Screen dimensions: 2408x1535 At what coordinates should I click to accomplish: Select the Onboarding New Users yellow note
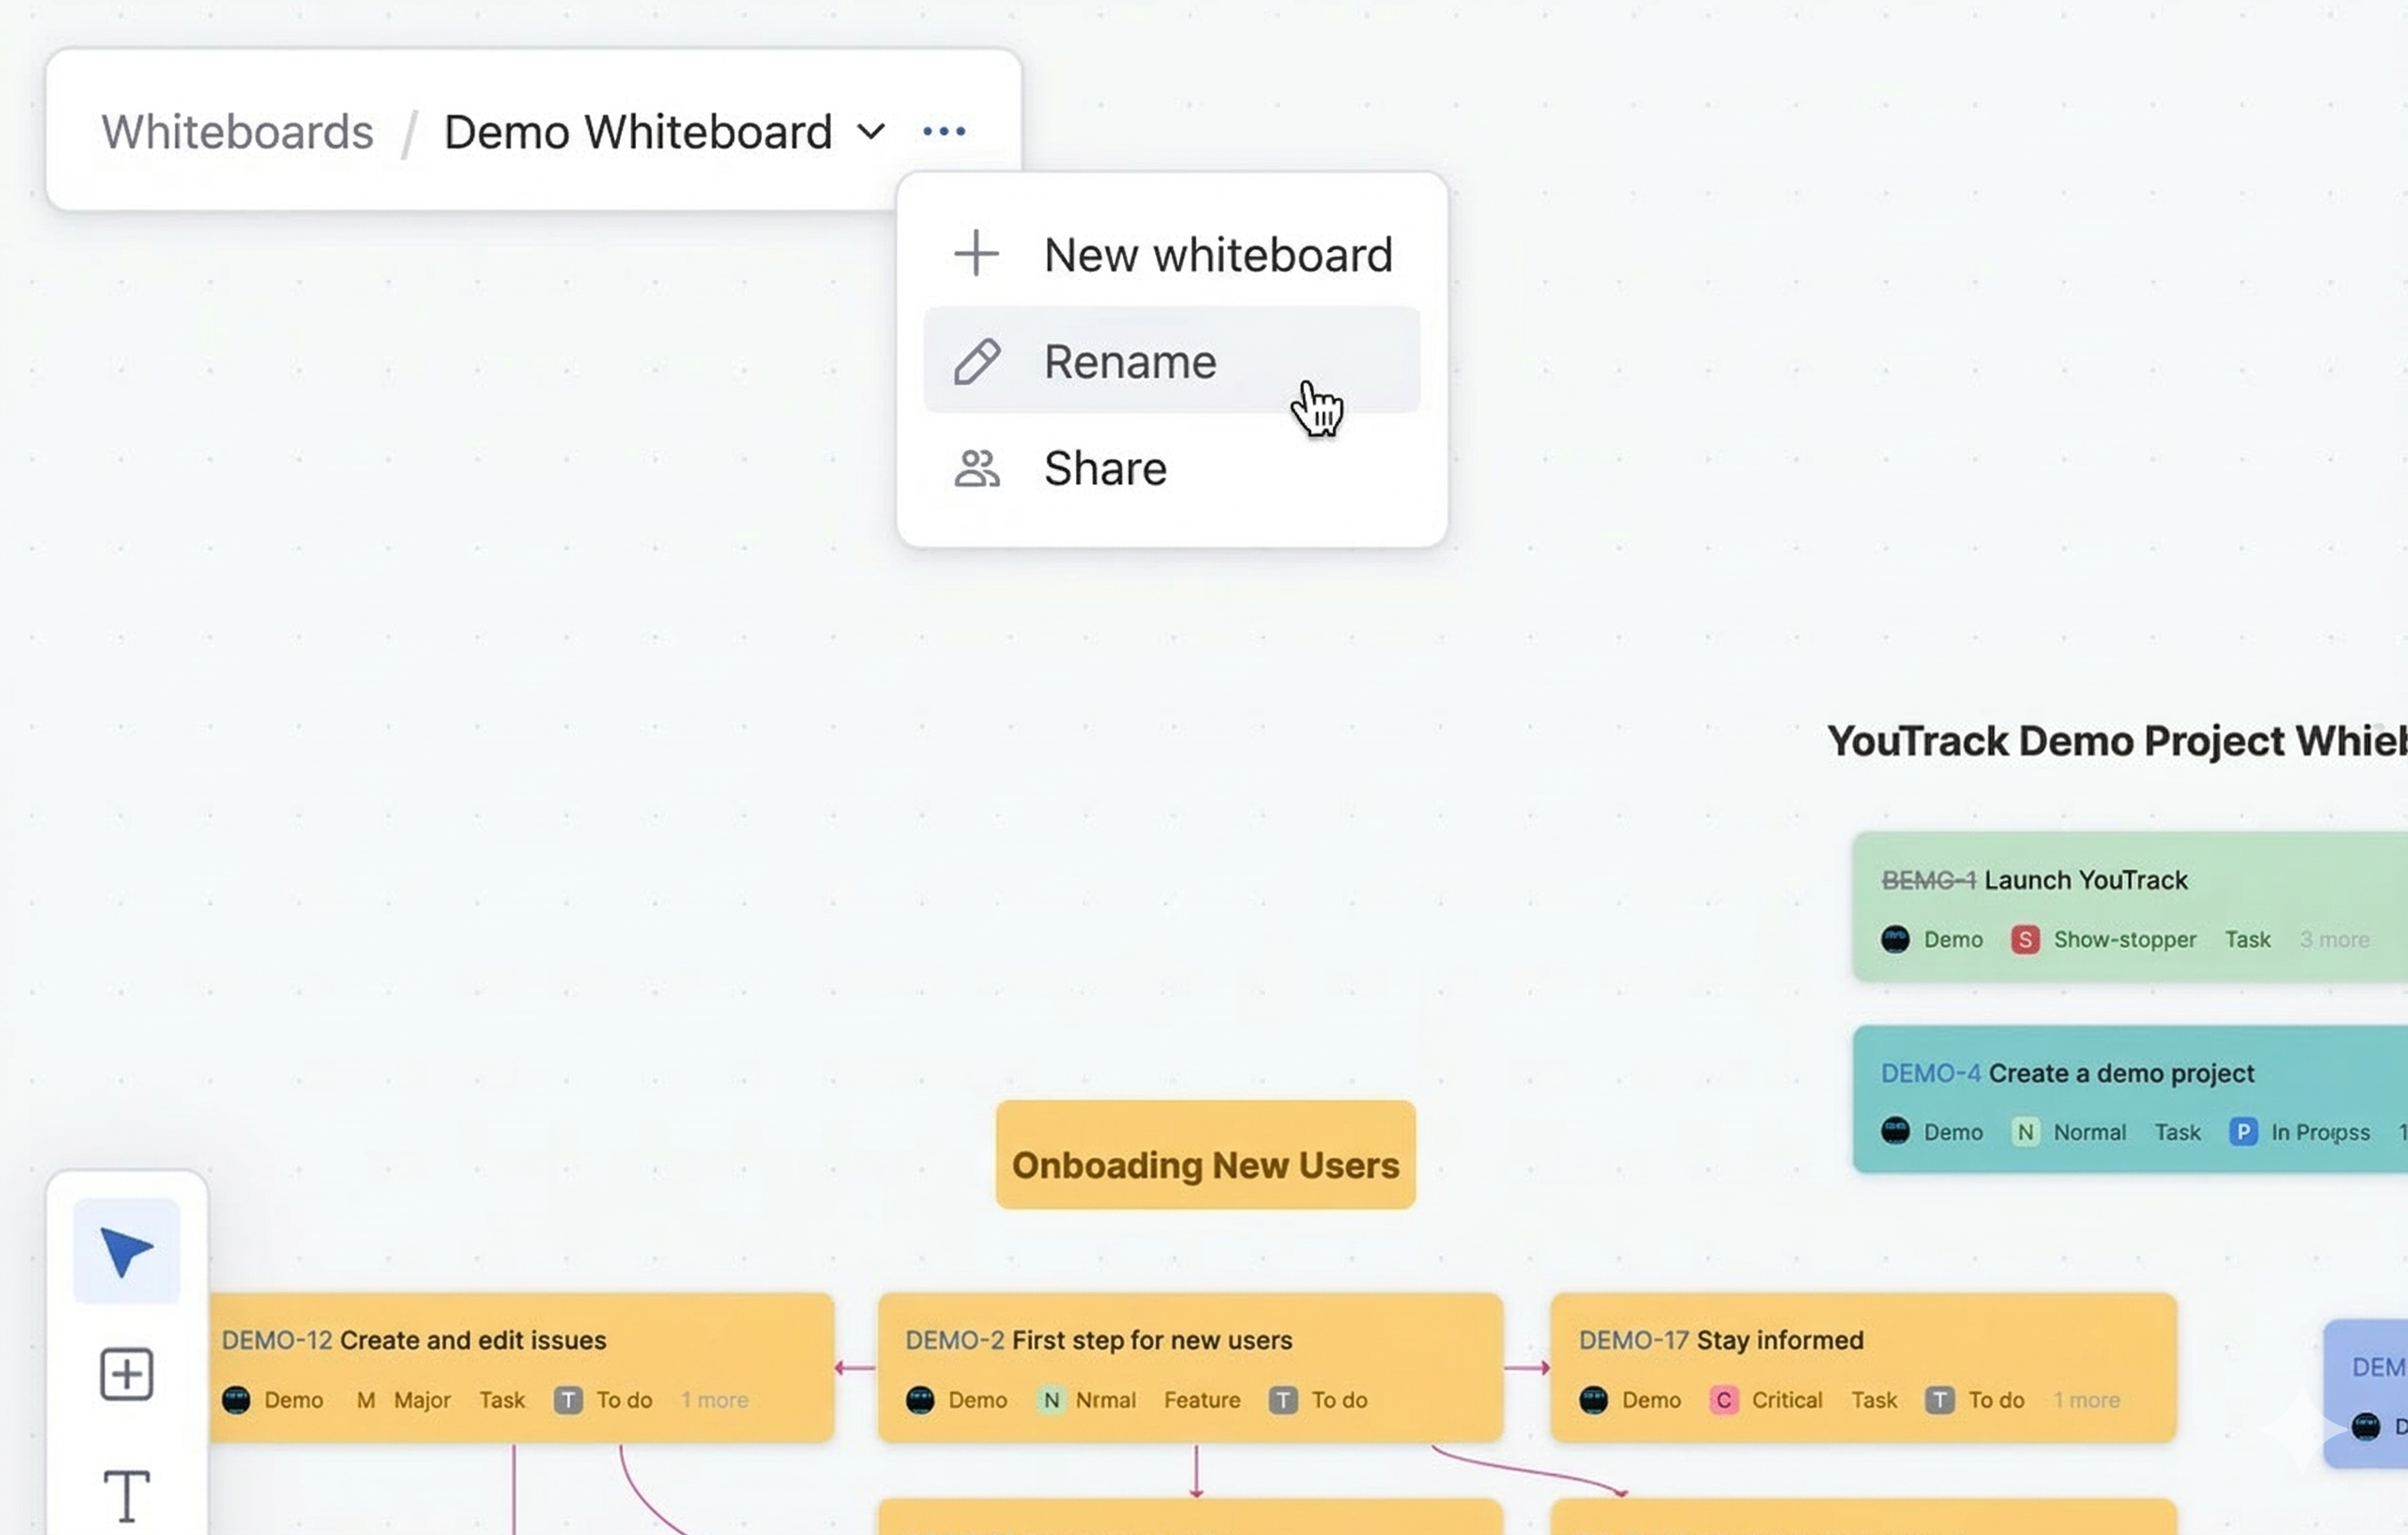(x=1205, y=1156)
